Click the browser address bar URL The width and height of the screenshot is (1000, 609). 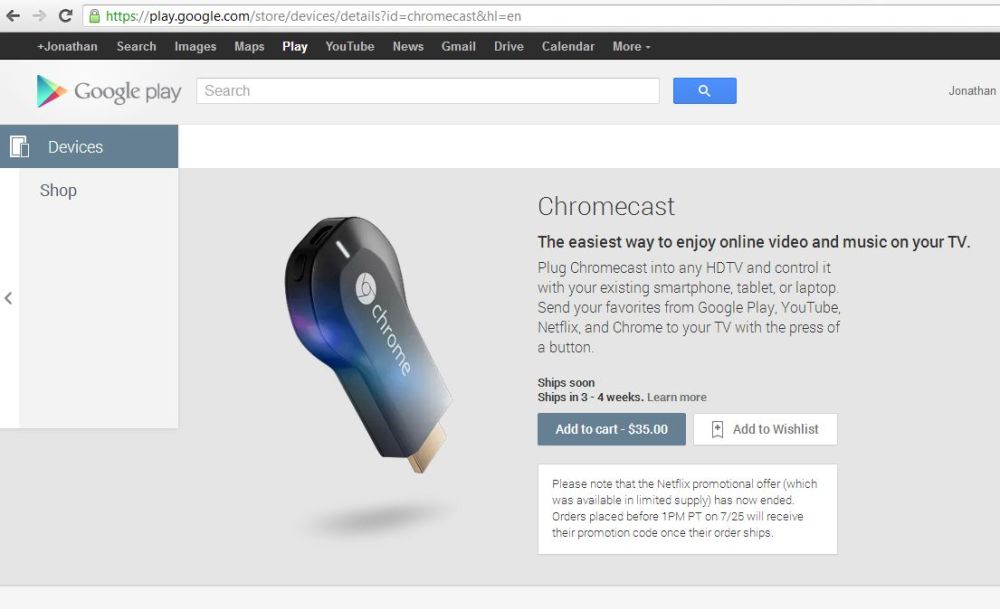pyautogui.click(x=312, y=16)
